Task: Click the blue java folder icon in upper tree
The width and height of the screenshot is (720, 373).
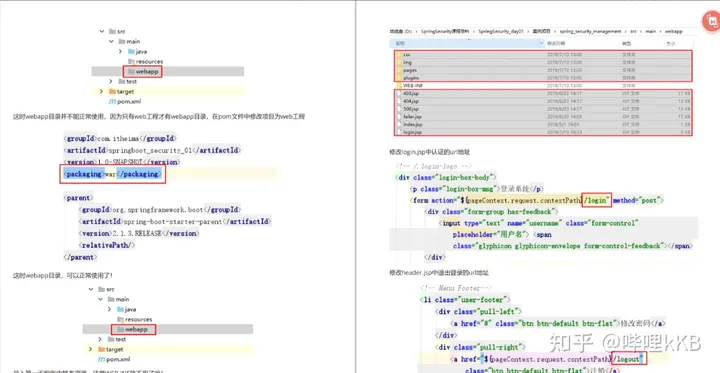Action: [x=131, y=51]
